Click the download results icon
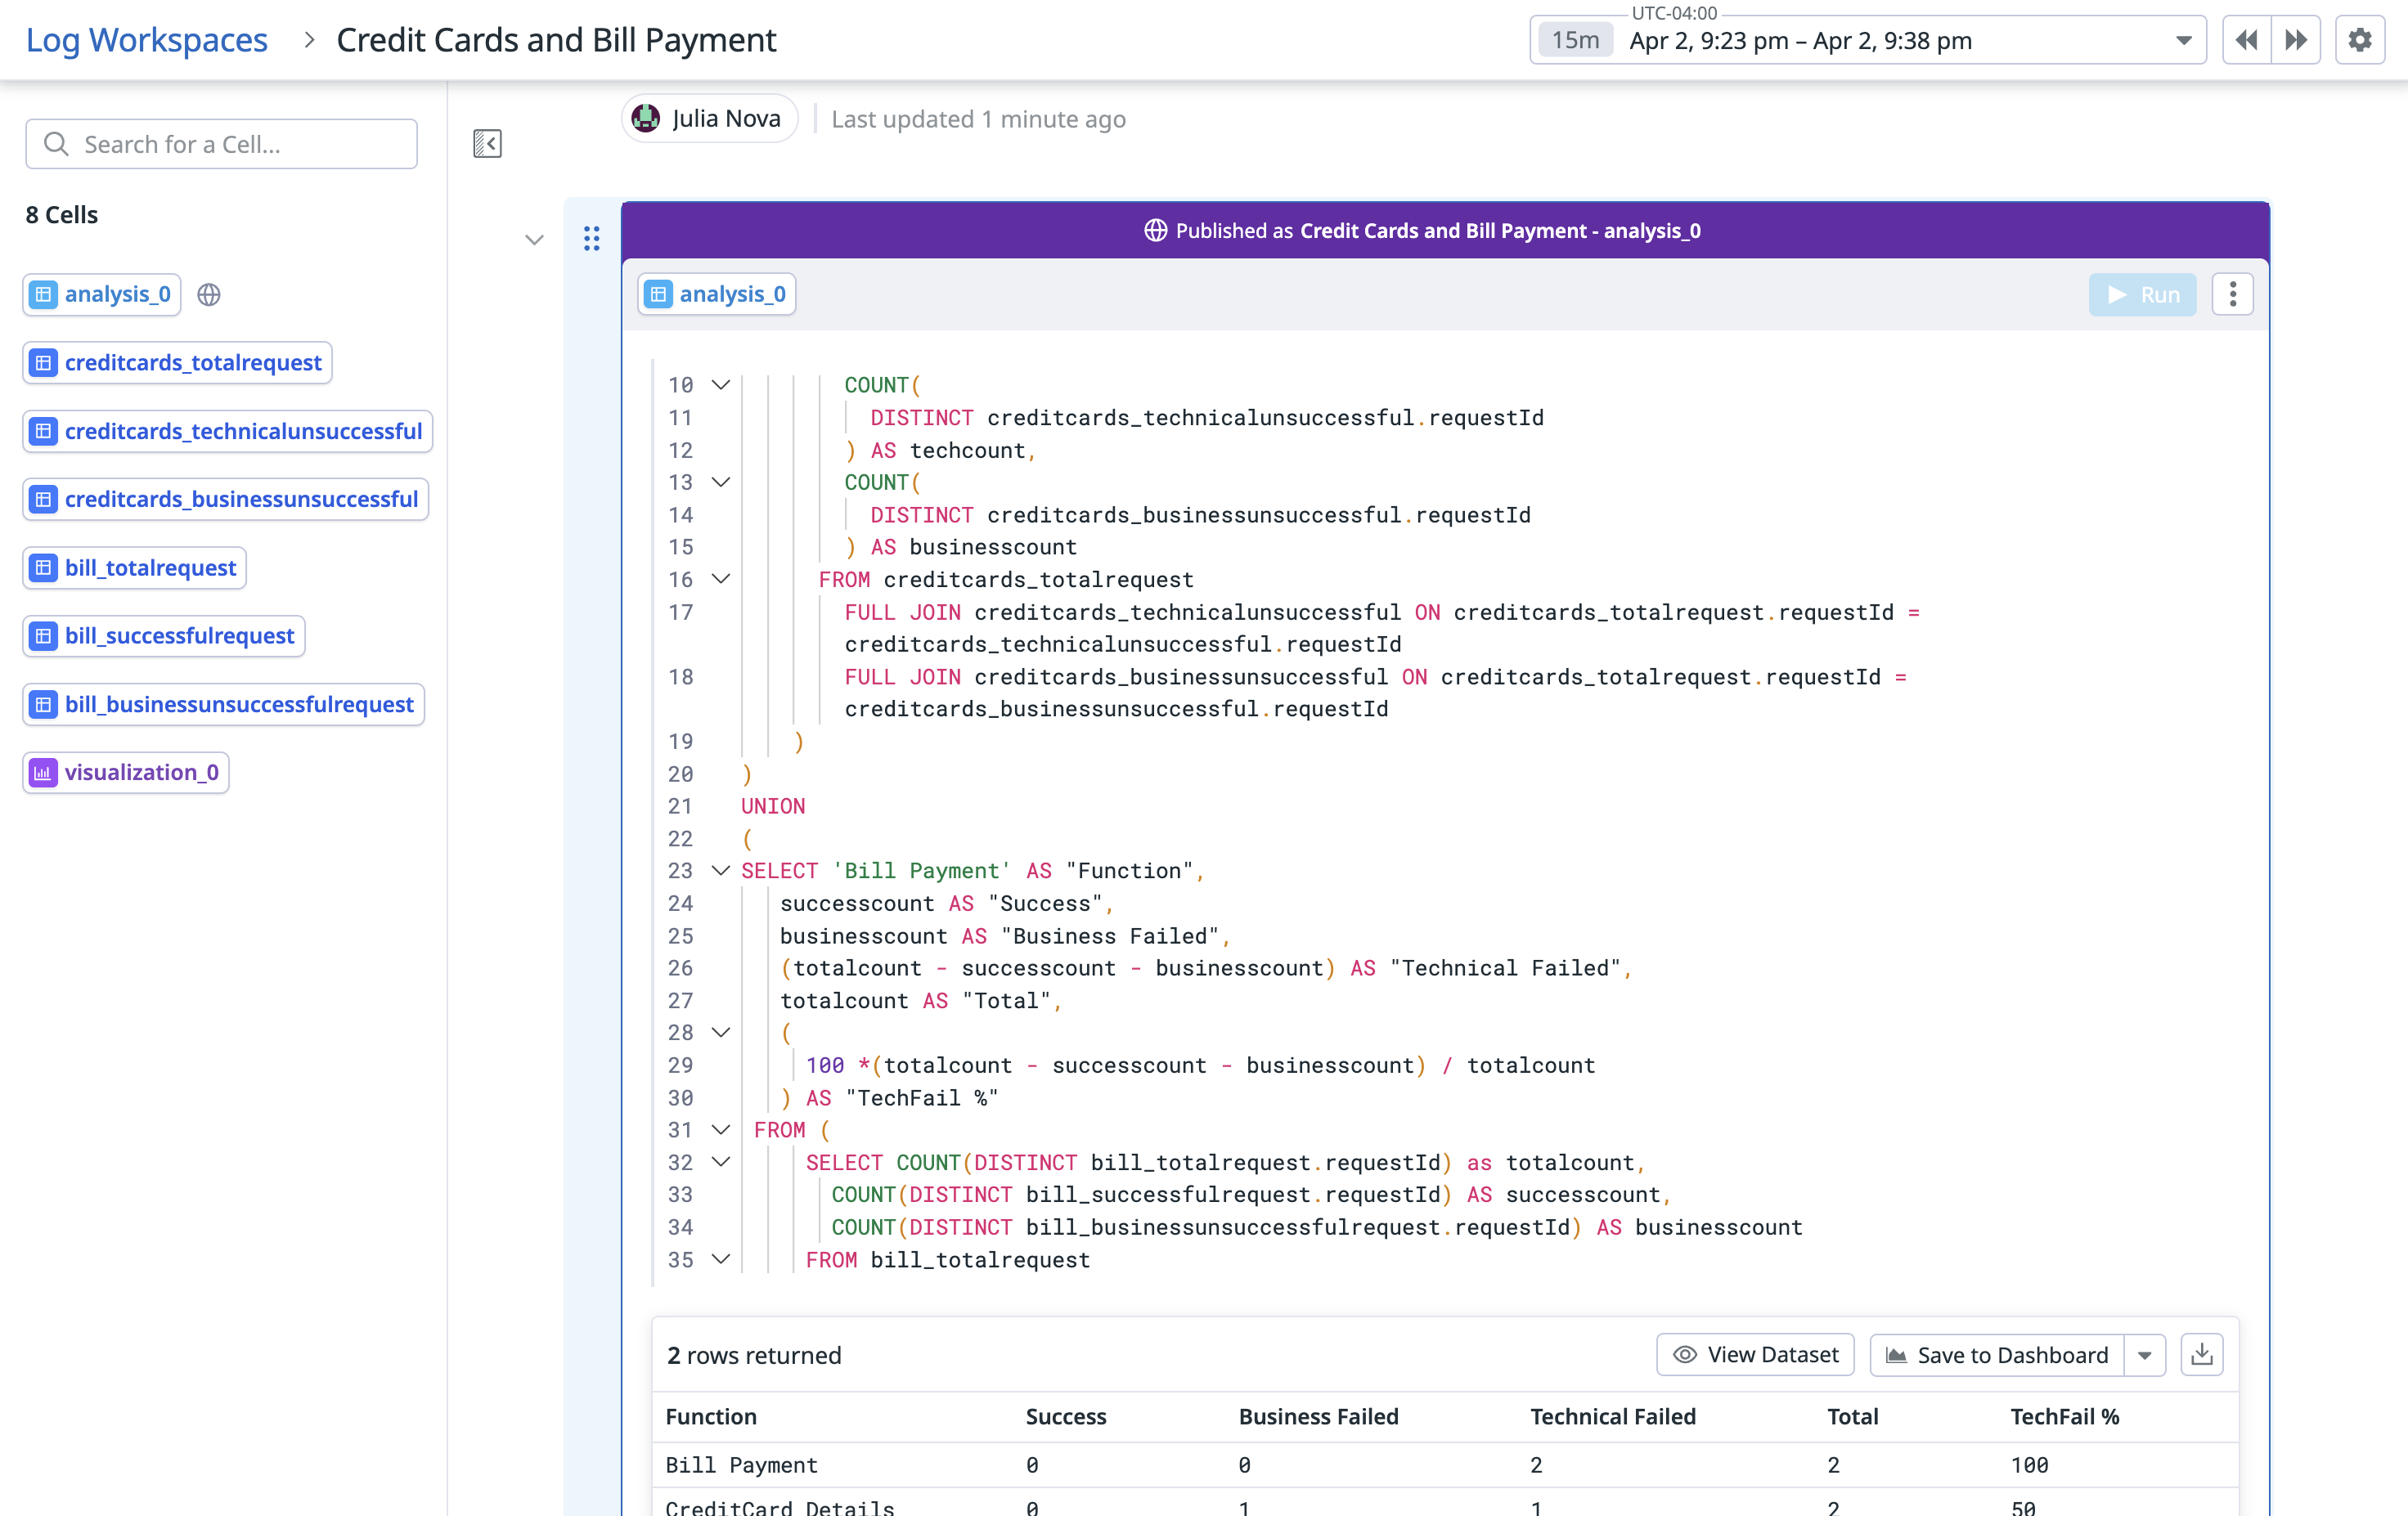 pyautogui.click(x=2202, y=1355)
